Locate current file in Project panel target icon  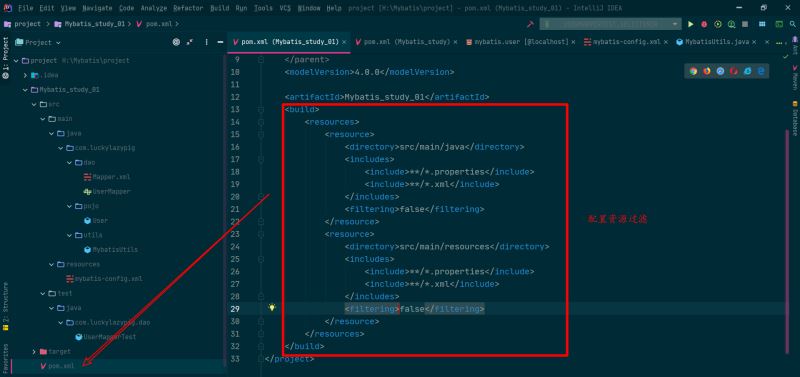coord(177,42)
